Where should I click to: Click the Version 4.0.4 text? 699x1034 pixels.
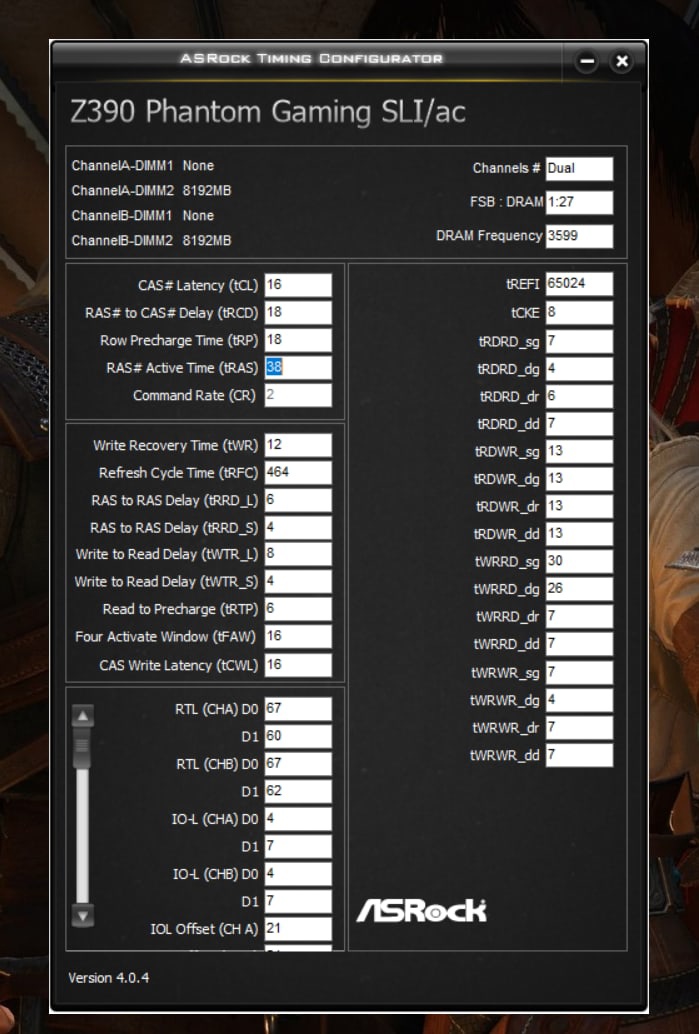(109, 978)
